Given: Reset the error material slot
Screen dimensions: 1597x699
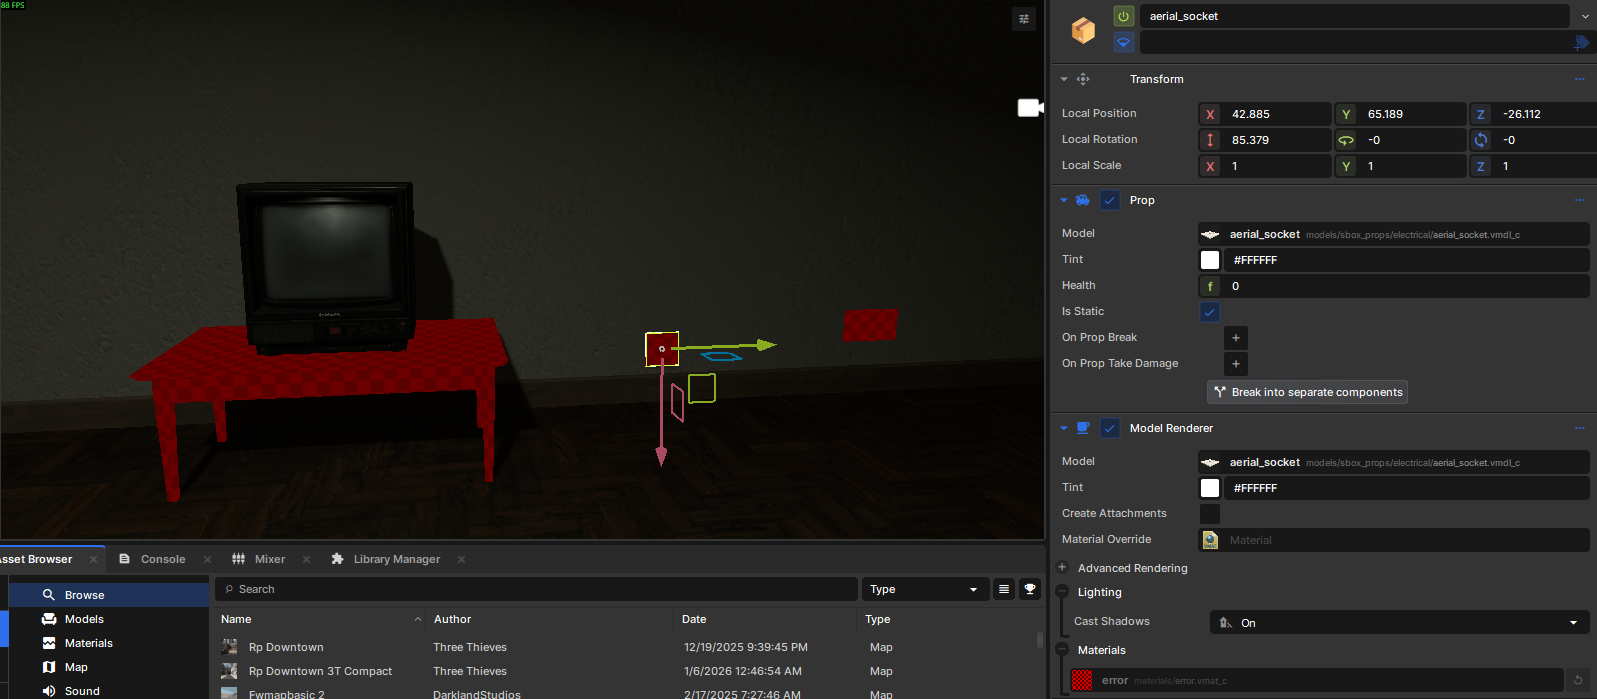Looking at the screenshot, I should (x=1578, y=680).
